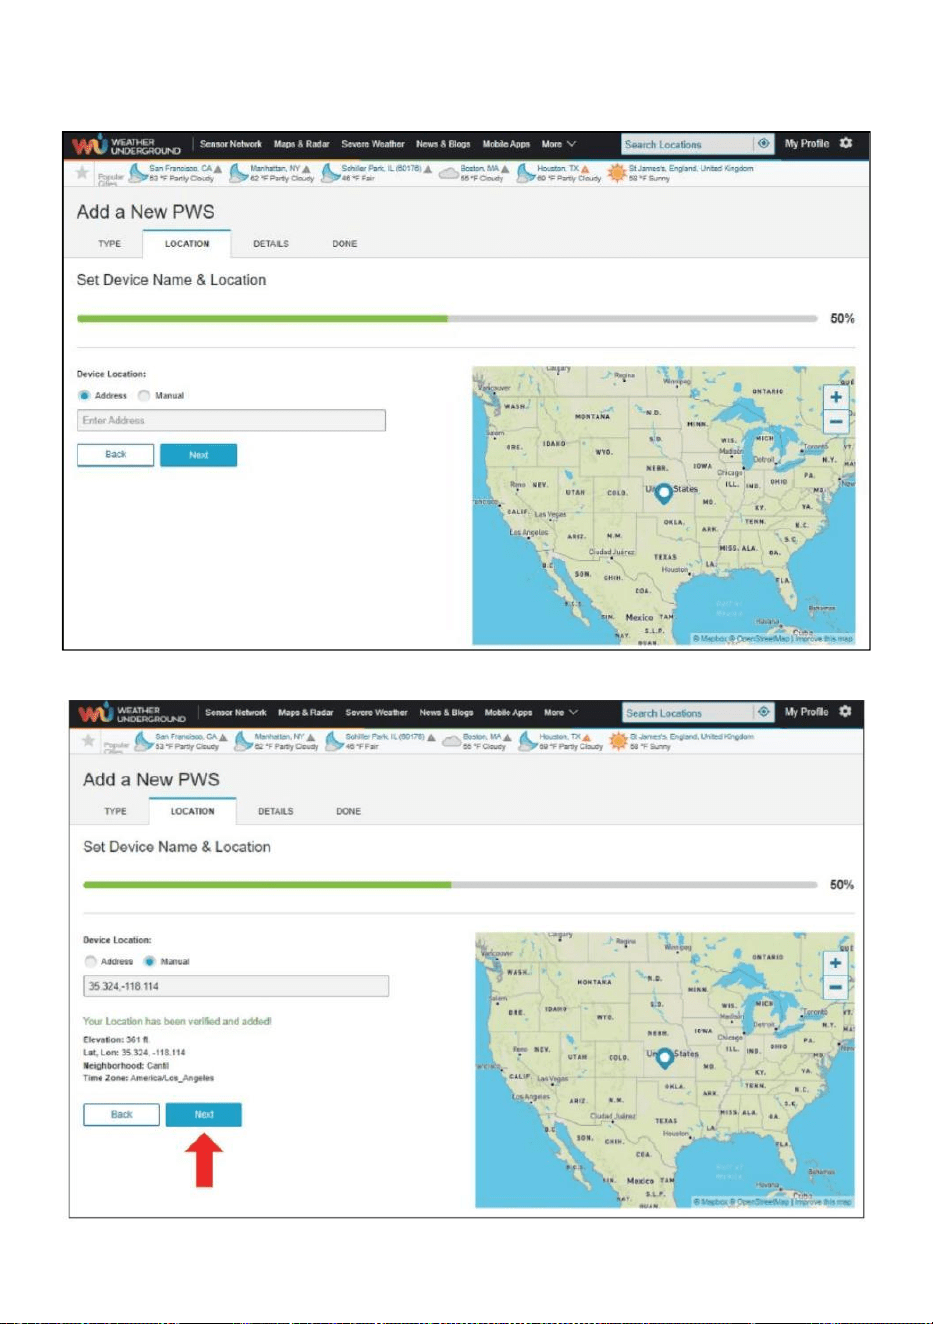Open Sensor Network menu in upper screenshot
The height and width of the screenshot is (1324, 933).
tap(231, 144)
